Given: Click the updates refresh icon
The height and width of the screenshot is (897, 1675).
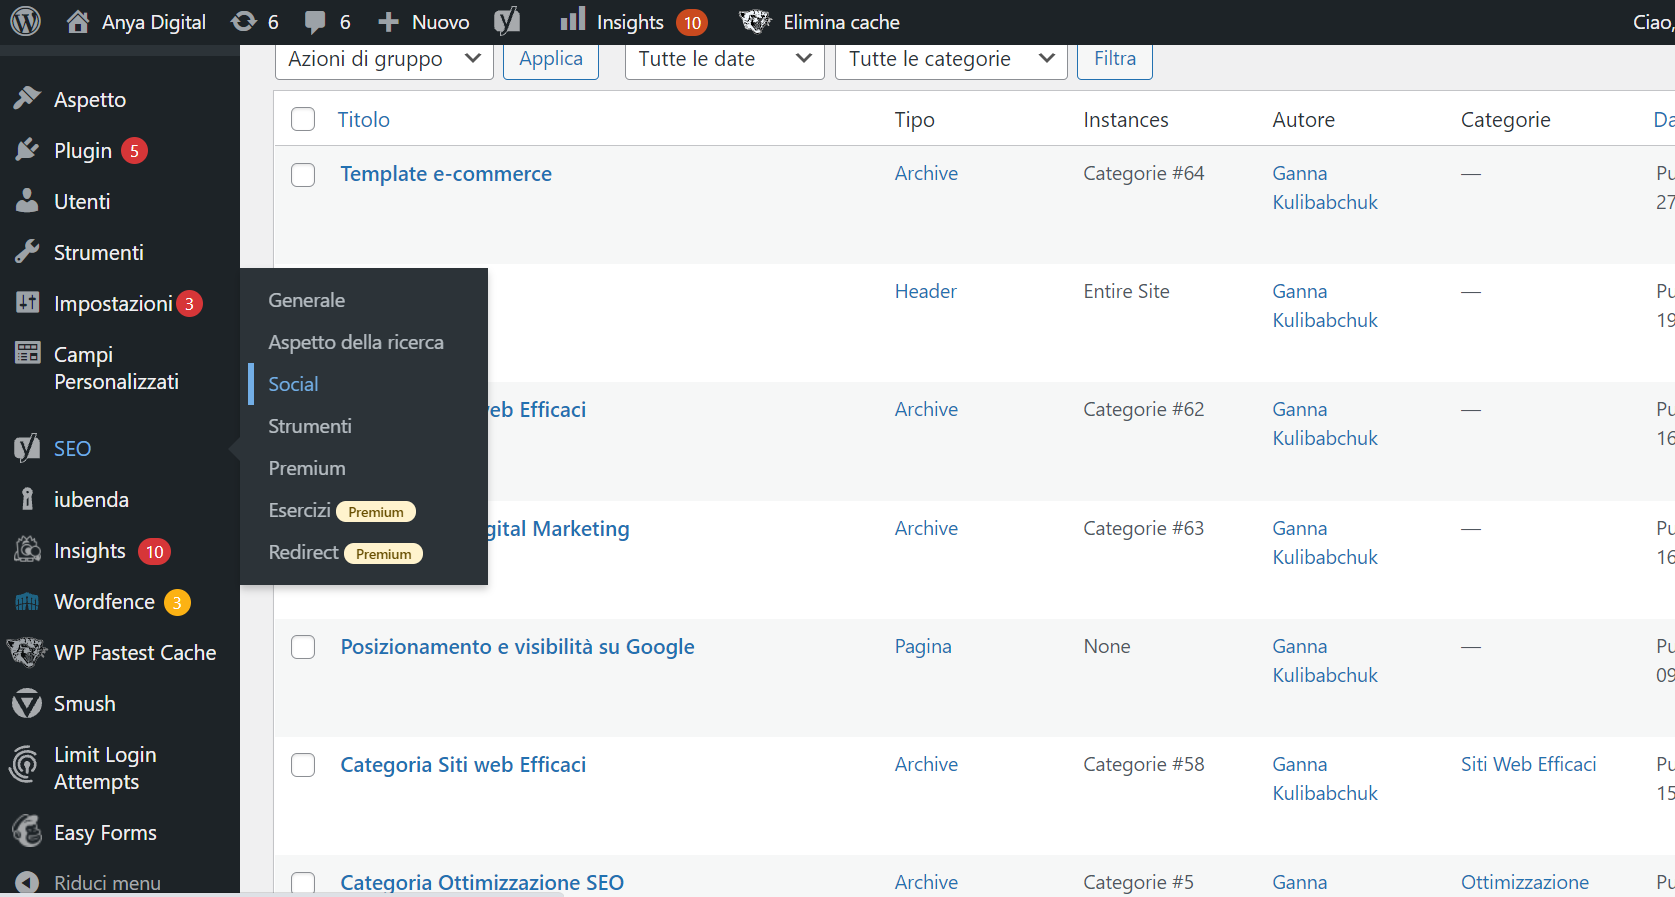Looking at the screenshot, I should click(x=244, y=22).
